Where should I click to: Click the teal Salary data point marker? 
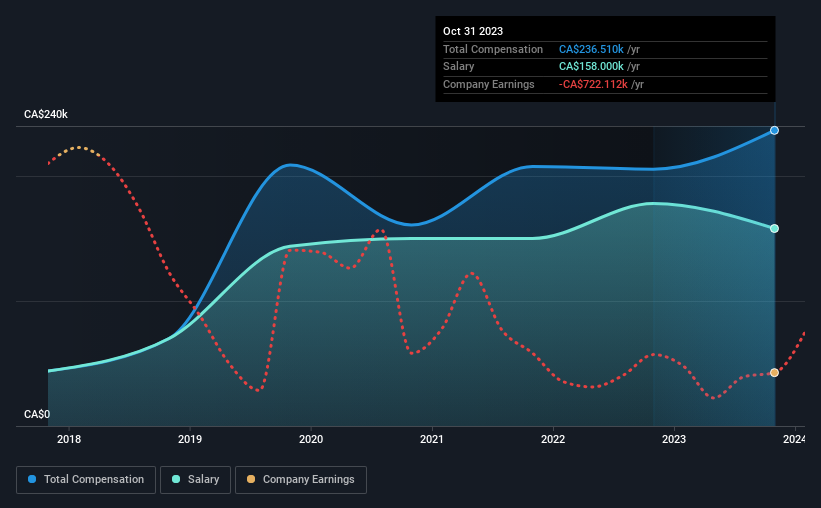774,228
